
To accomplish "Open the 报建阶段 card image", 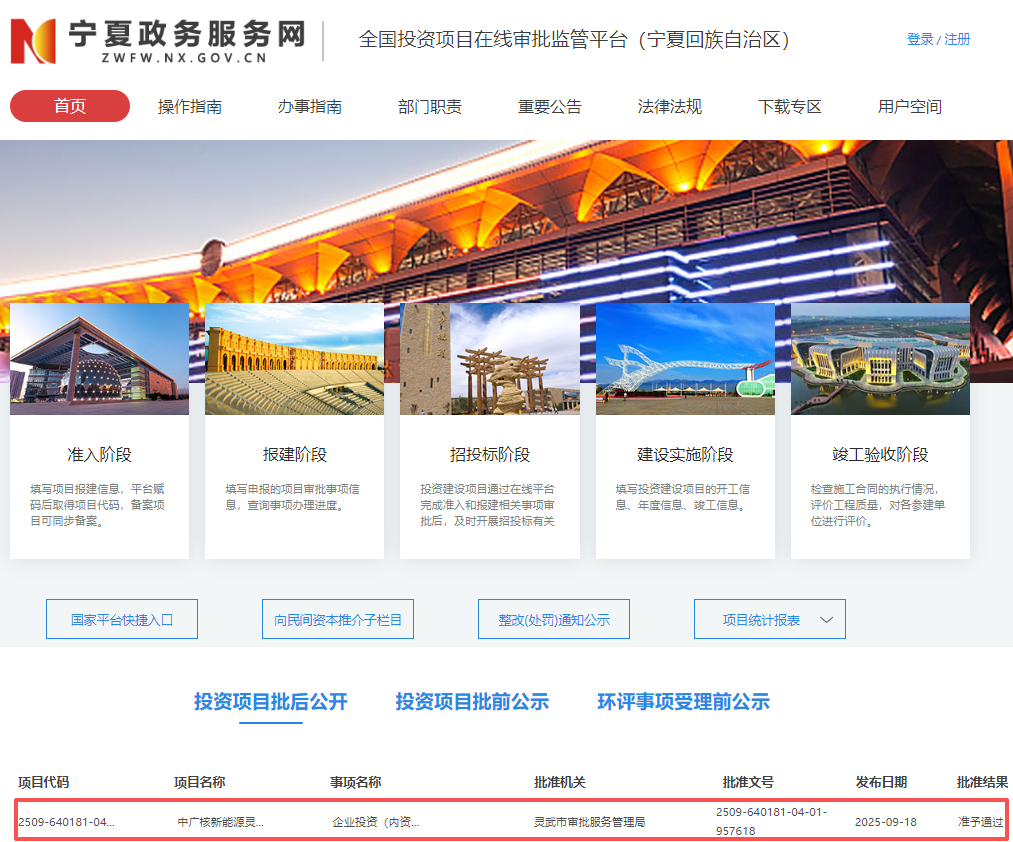I will coord(294,359).
